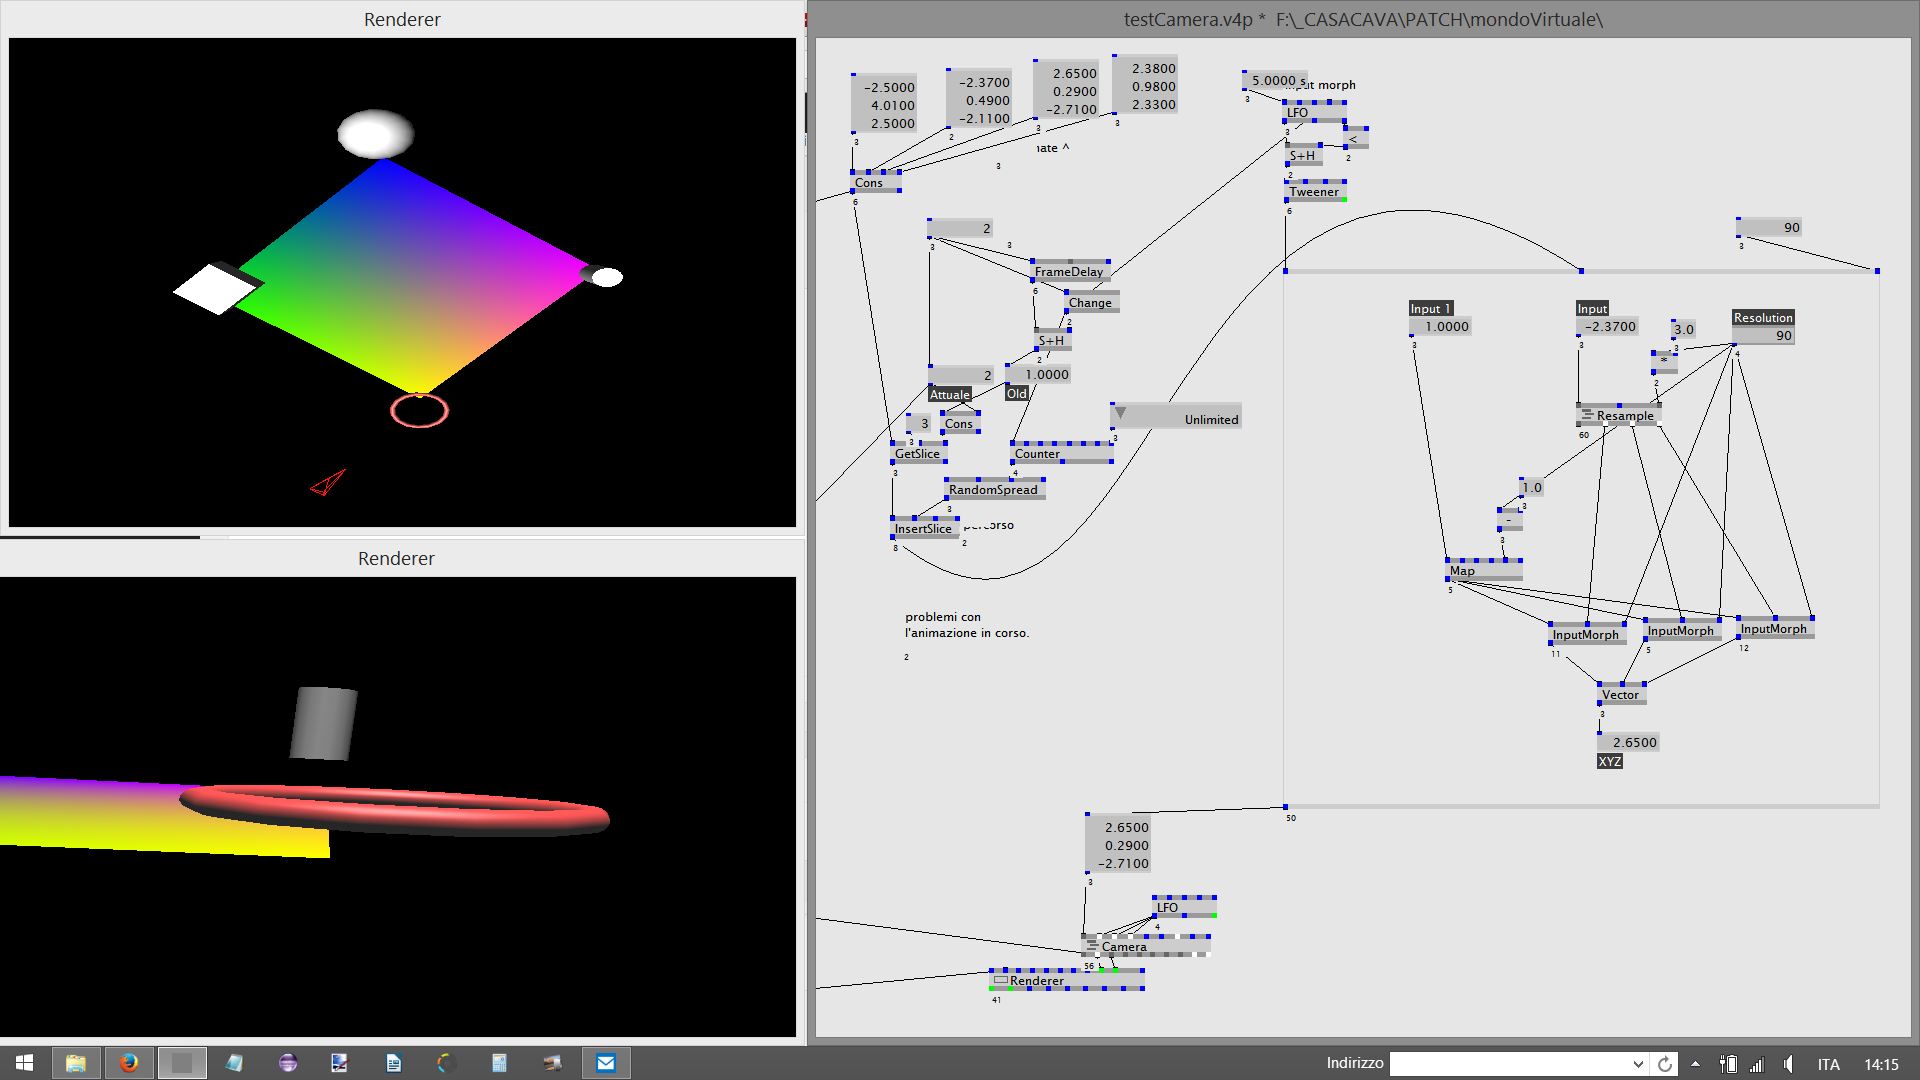Click the volume speaker tray icon
Image resolution: width=1920 pixels, height=1080 pixels.
click(1788, 1064)
